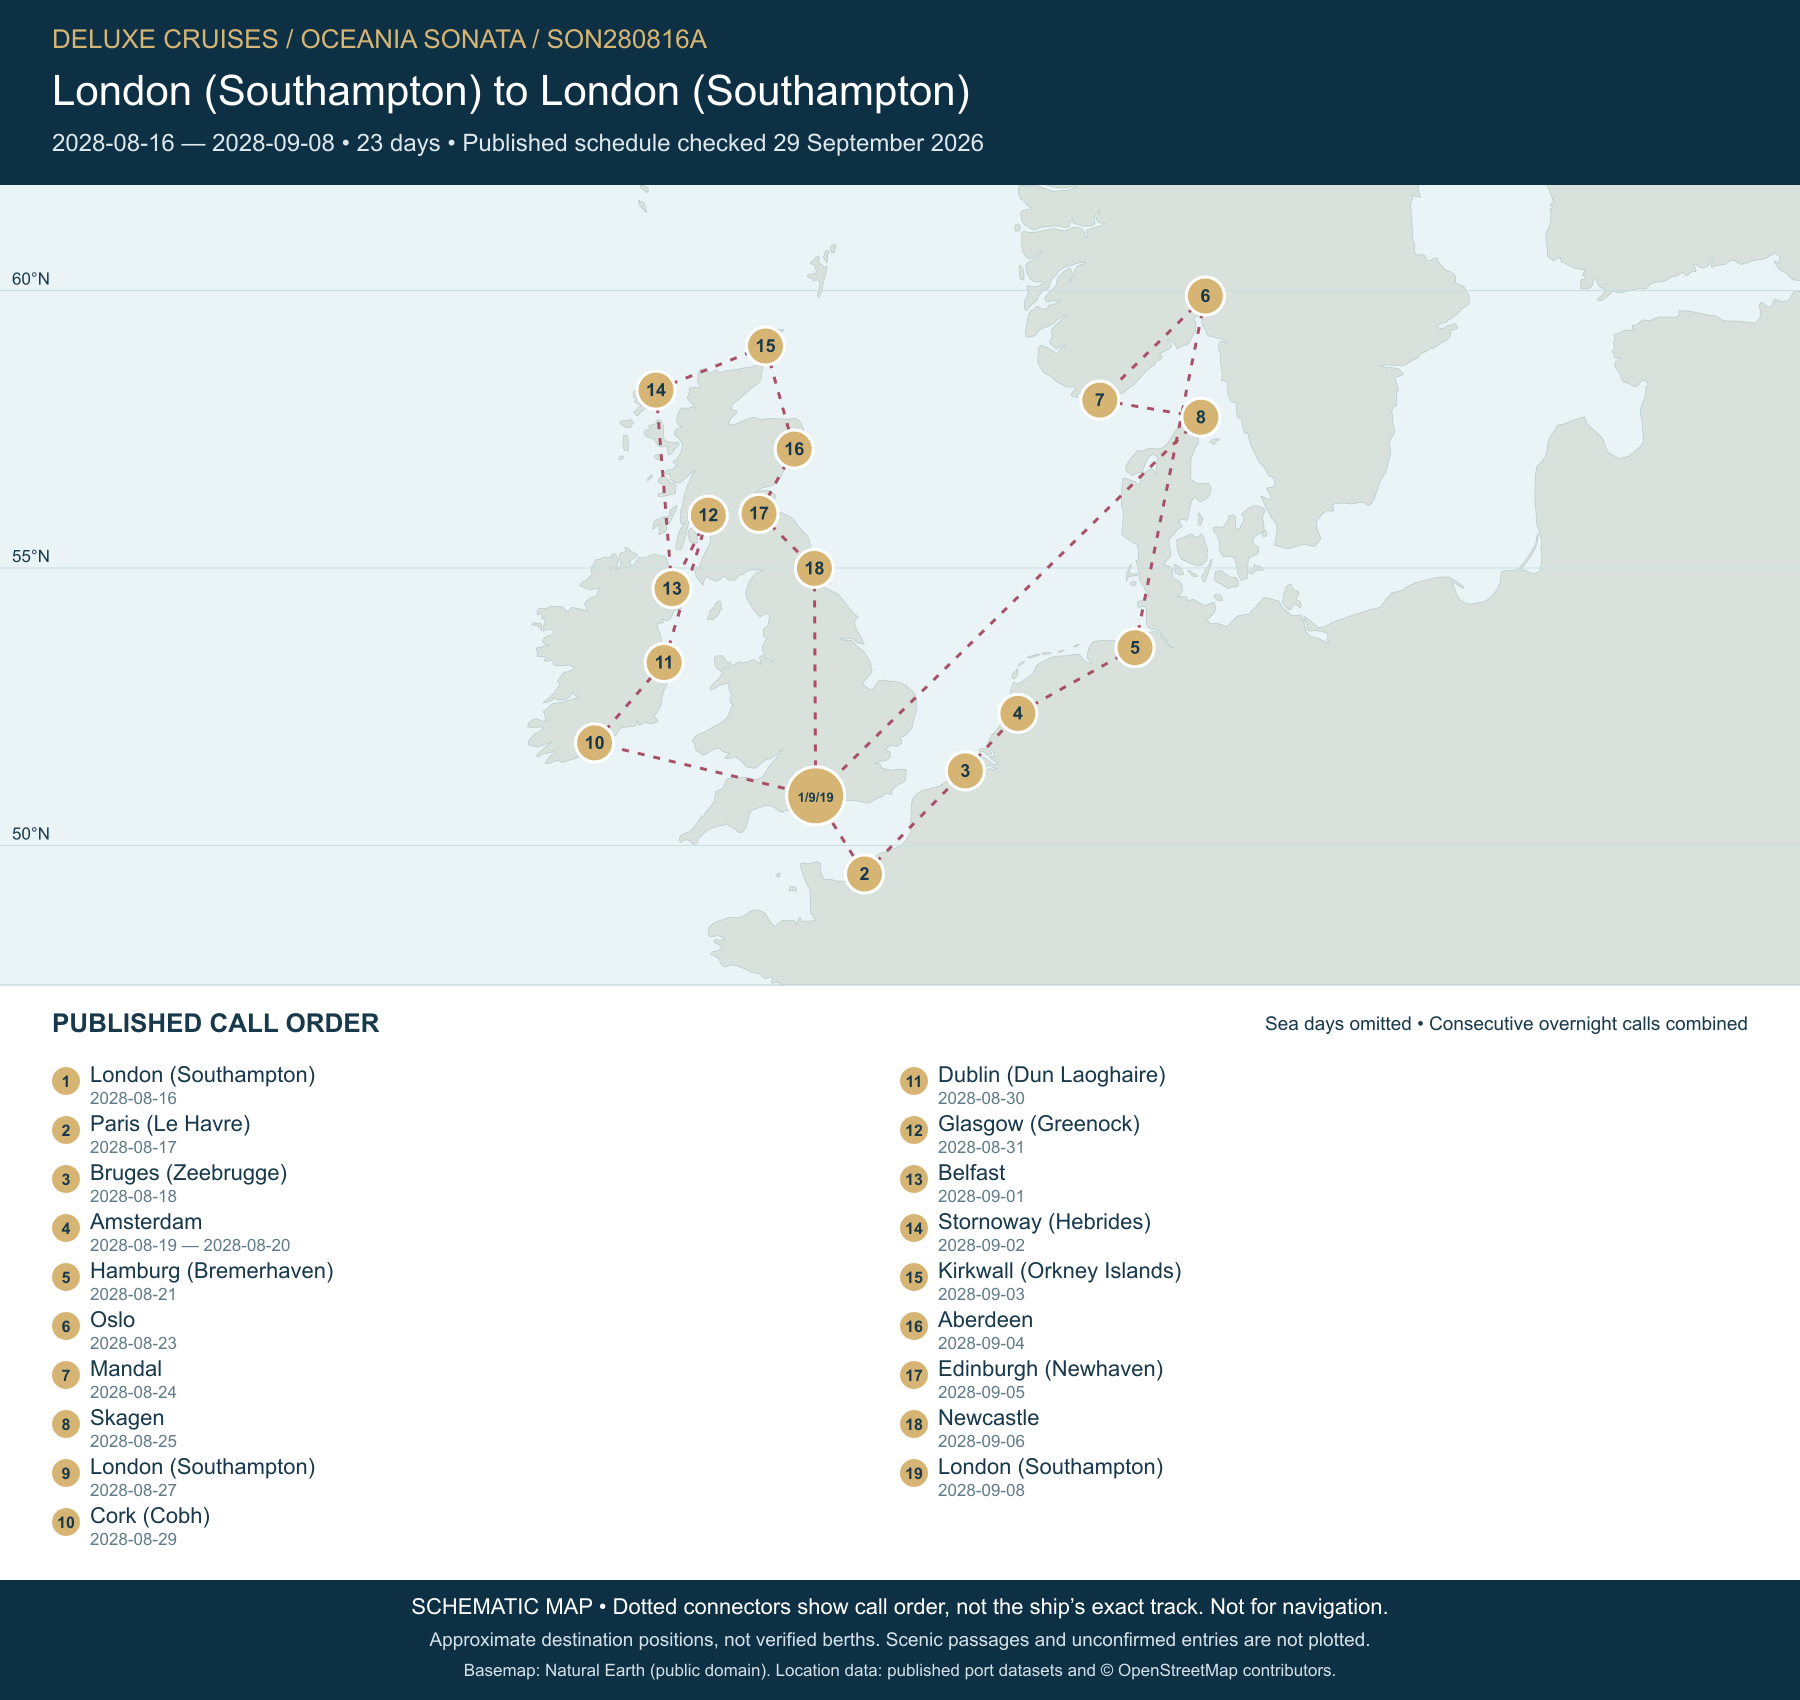Select map marker 13 for Belfast

tap(672, 588)
